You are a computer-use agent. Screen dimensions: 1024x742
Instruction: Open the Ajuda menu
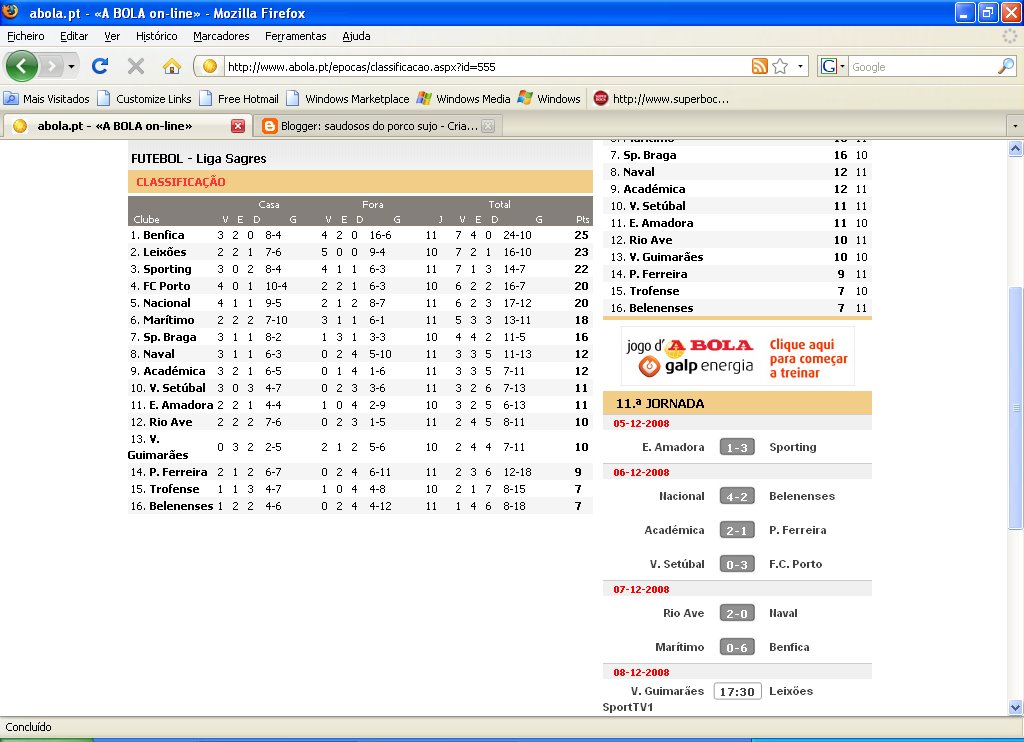pos(356,36)
